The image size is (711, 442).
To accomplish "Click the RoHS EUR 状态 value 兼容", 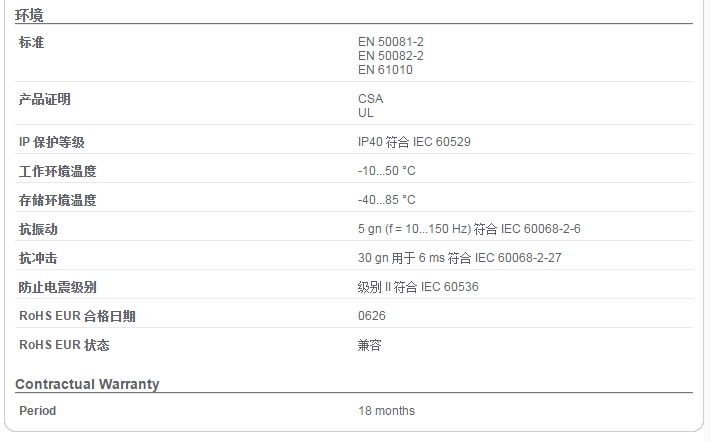I will click(370, 345).
